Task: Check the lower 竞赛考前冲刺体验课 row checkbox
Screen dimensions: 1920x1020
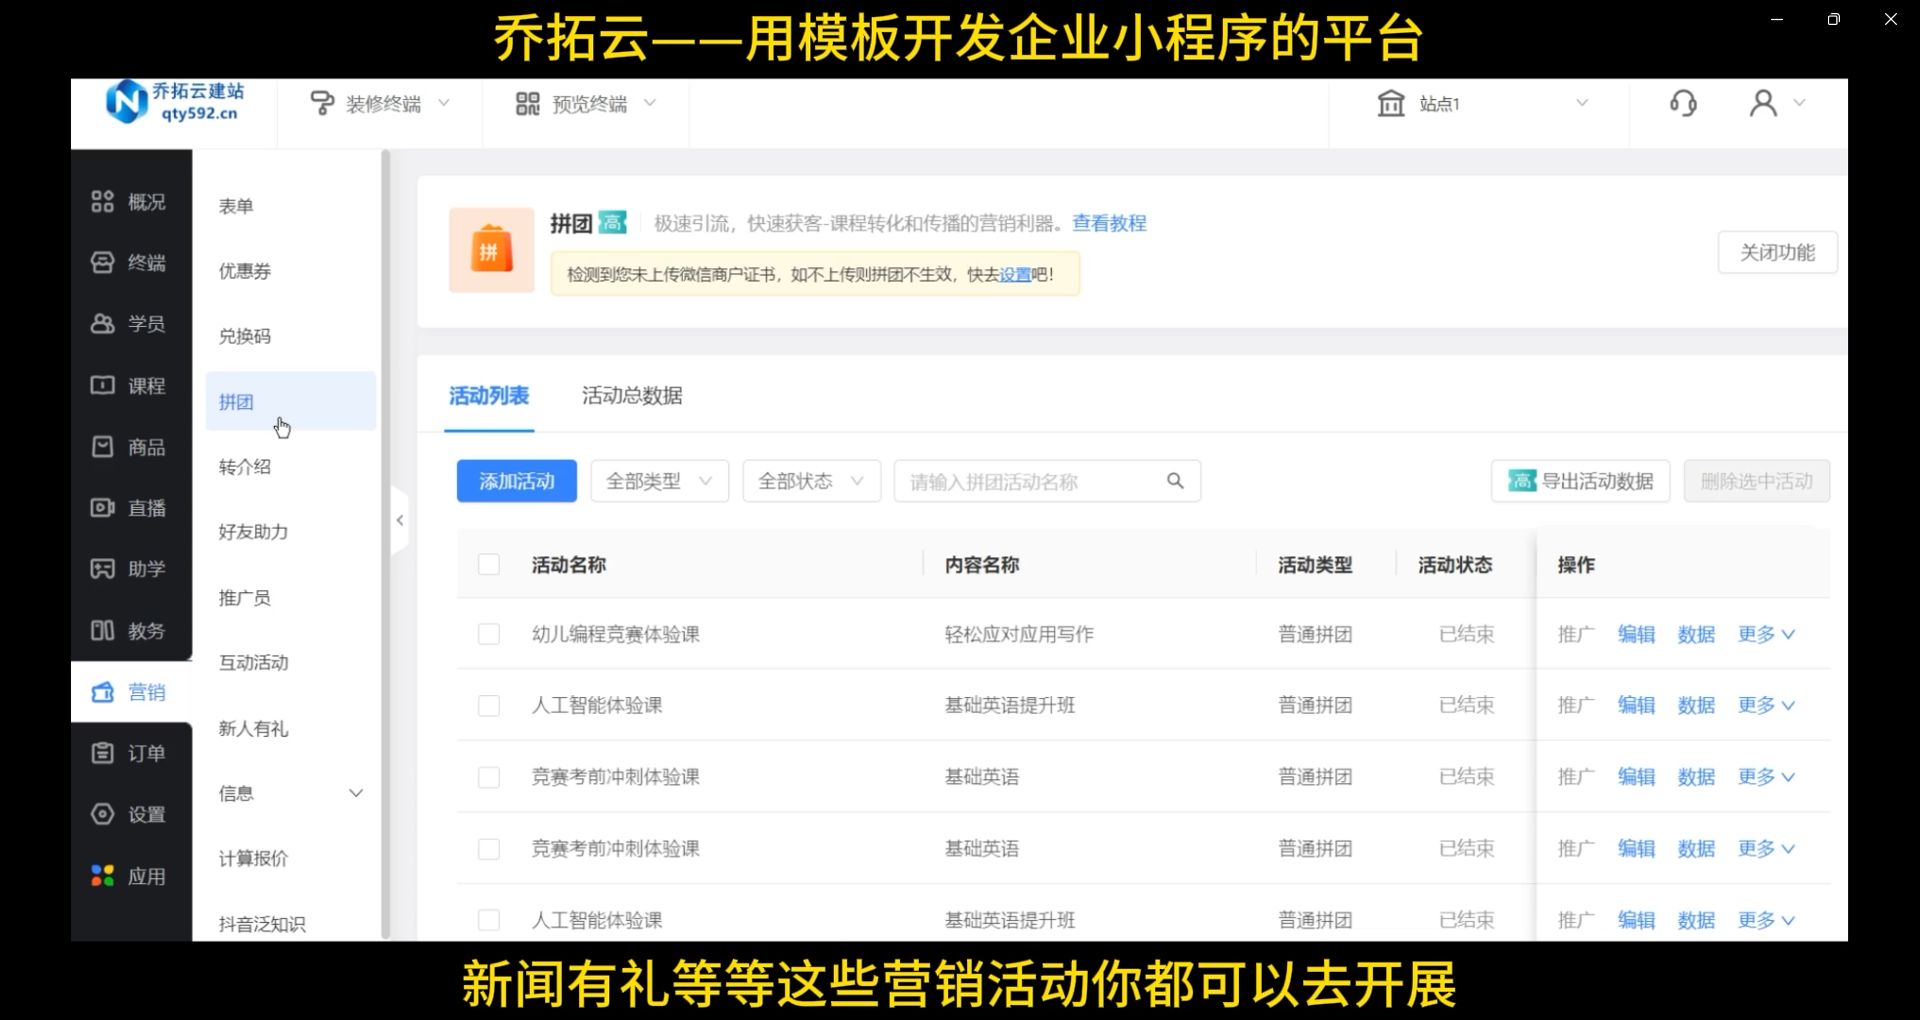Action: 489,849
